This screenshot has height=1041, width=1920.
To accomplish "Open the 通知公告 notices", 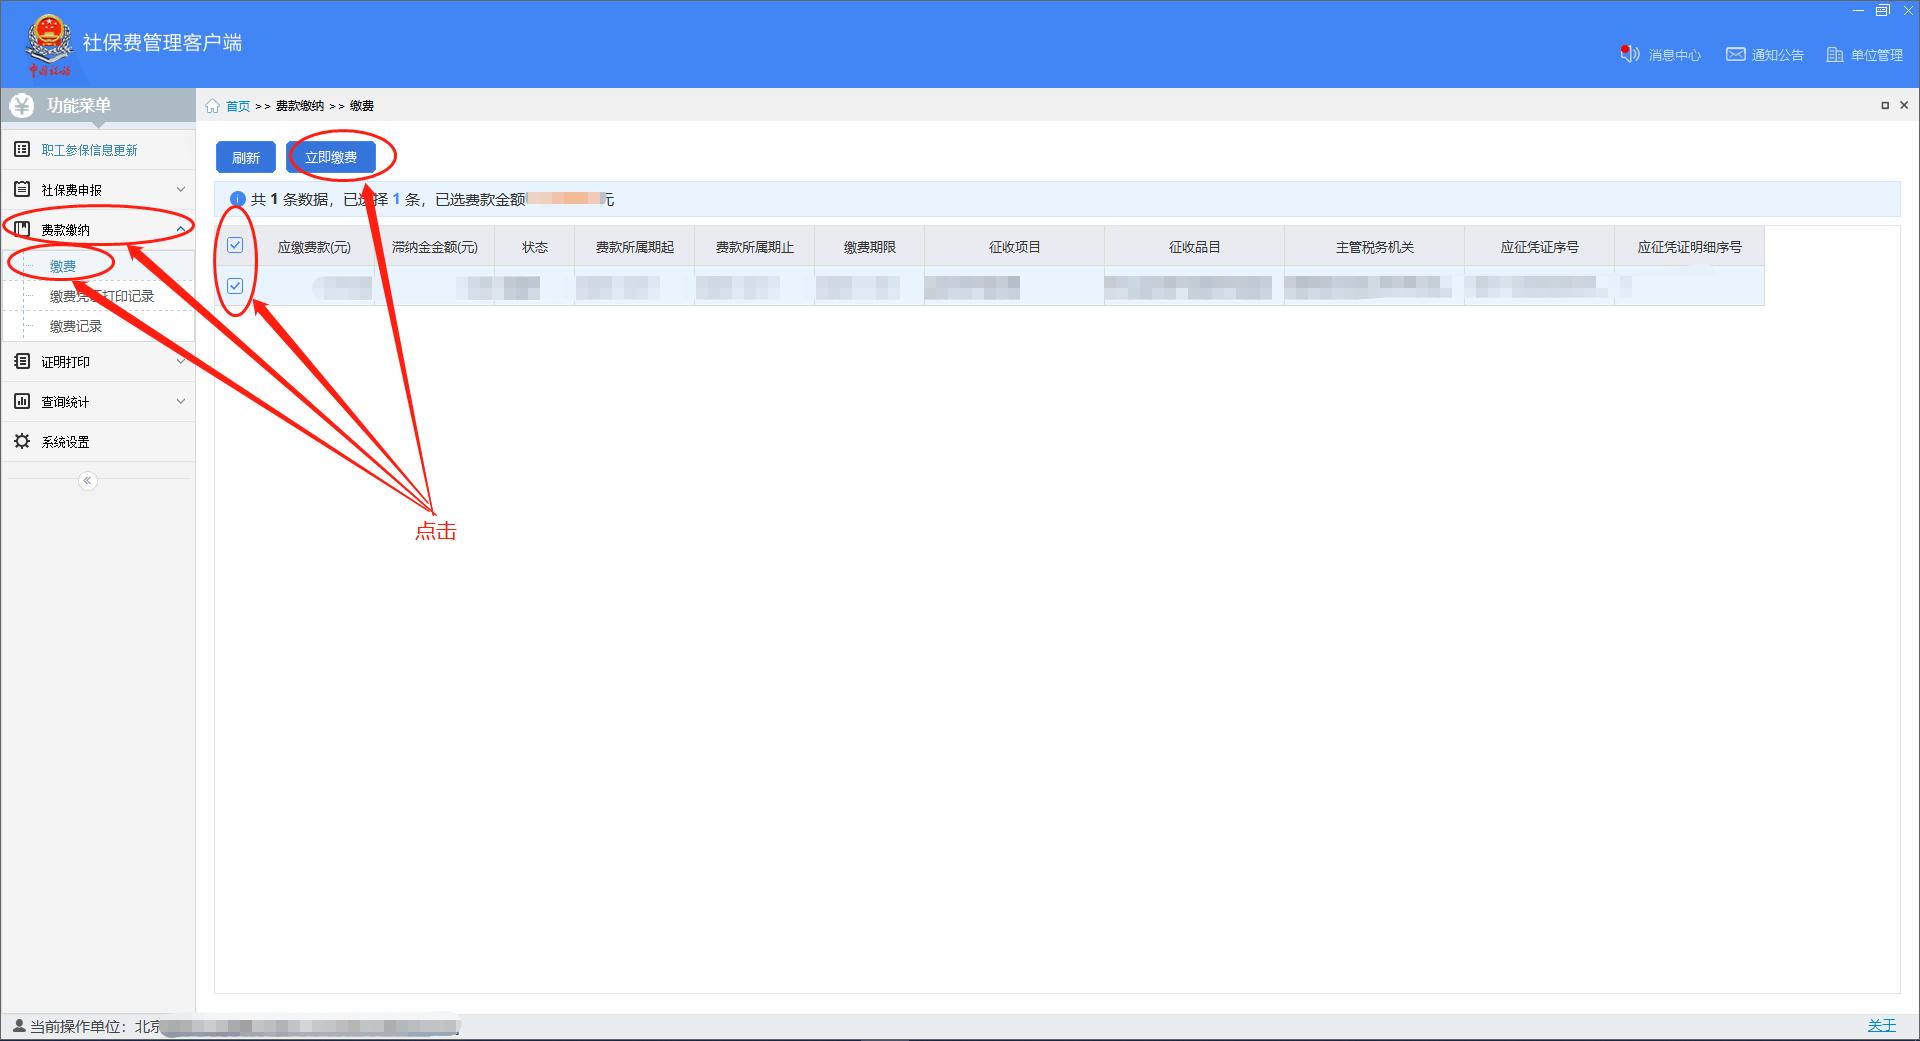I will tap(1765, 55).
